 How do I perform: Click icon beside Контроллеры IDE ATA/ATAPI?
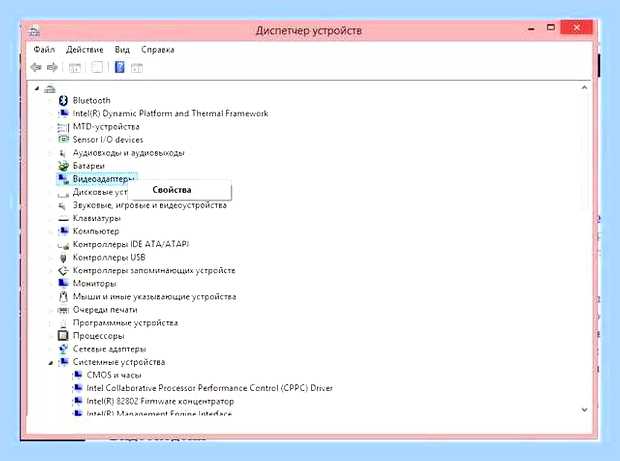point(63,245)
